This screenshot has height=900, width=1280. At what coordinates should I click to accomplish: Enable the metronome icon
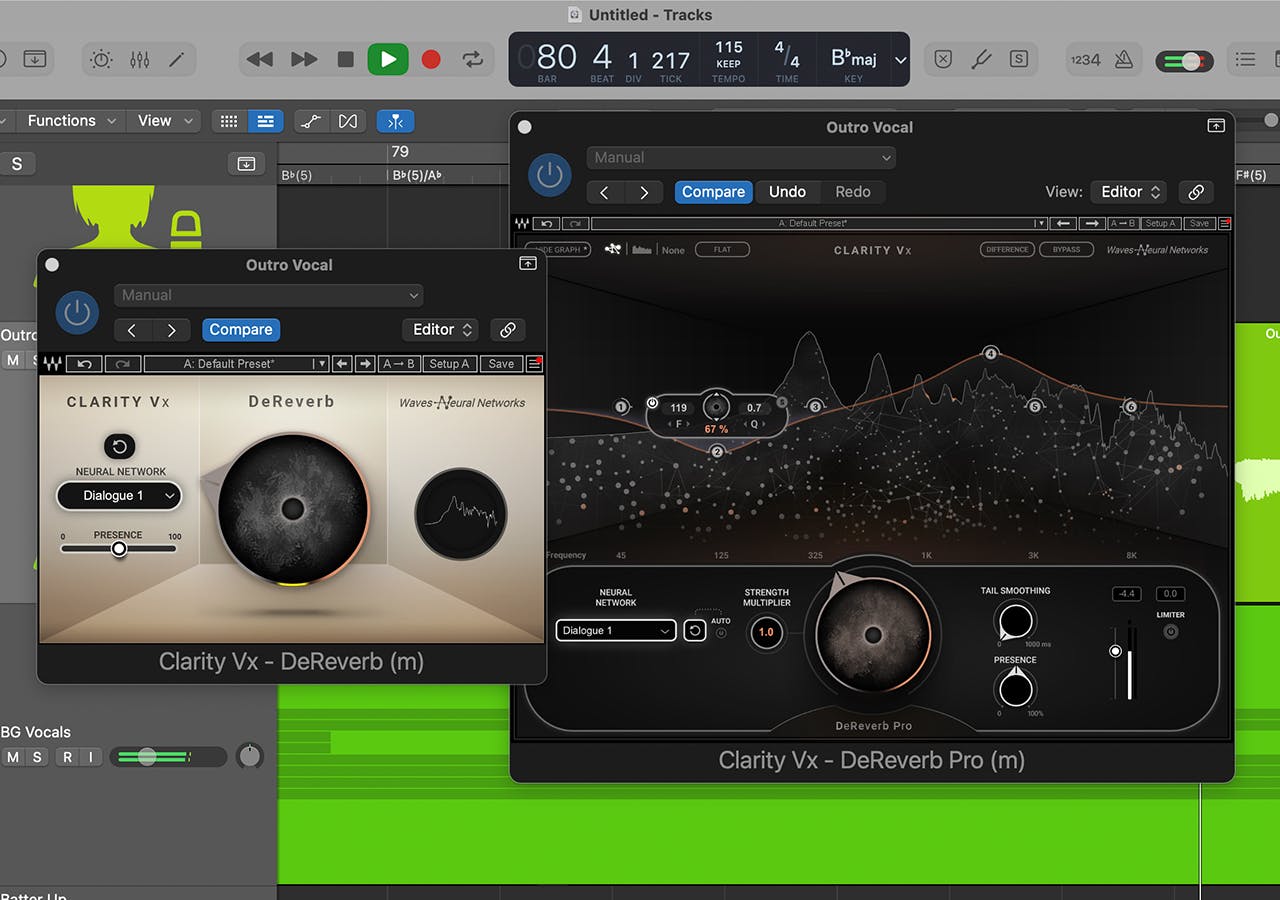point(1123,59)
